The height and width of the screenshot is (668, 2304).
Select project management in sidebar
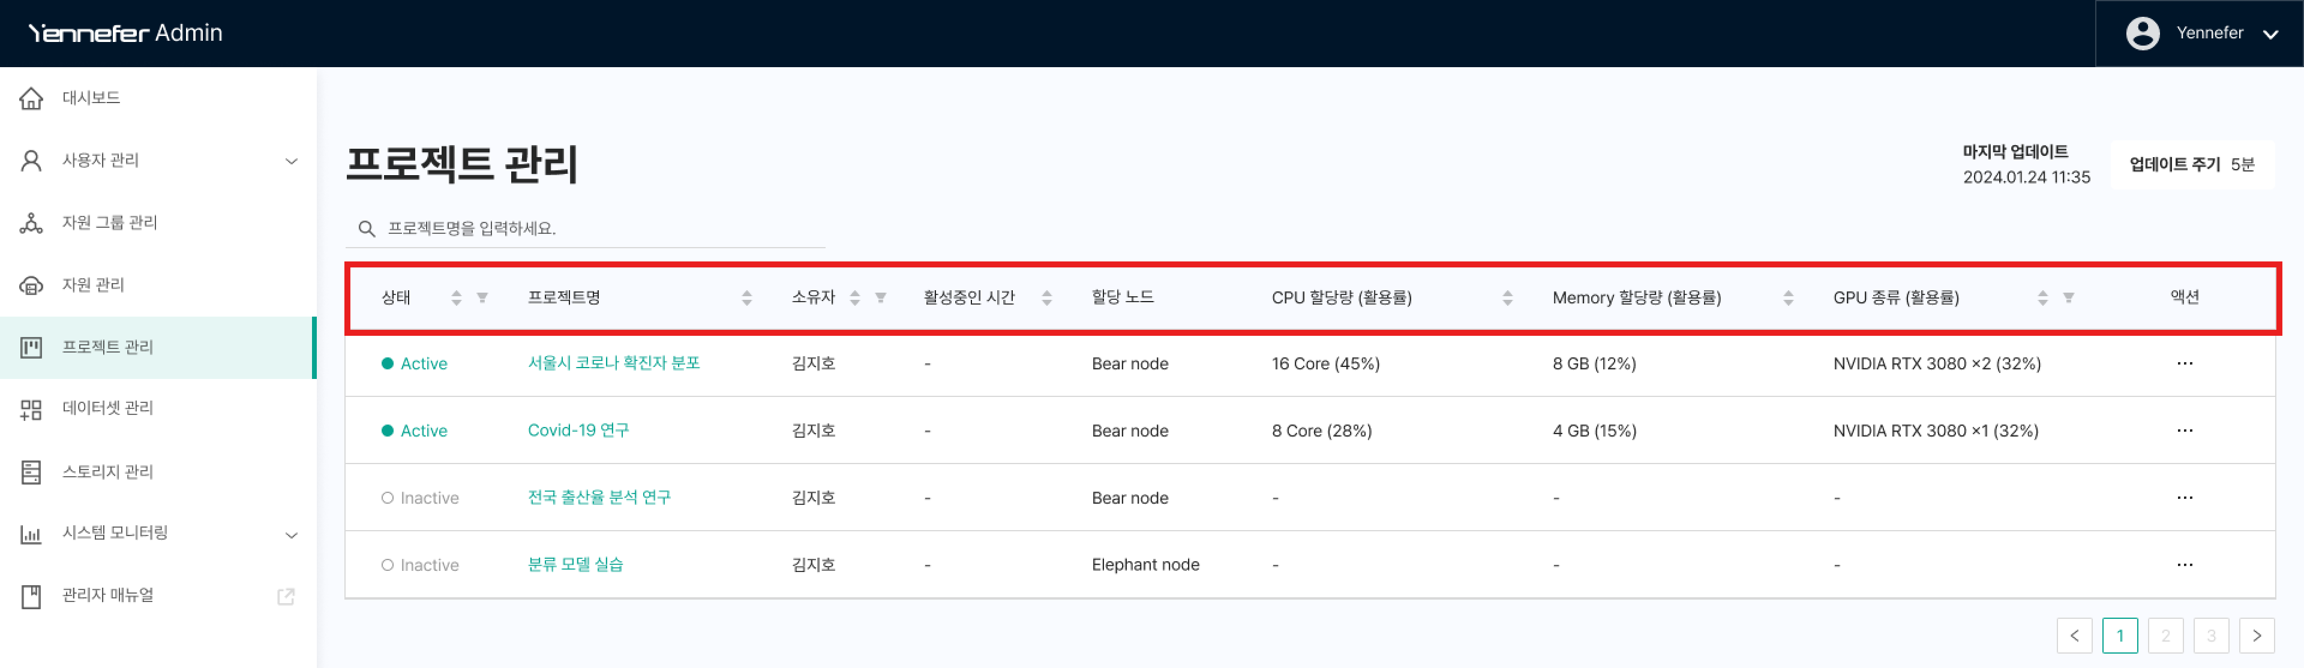click(x=108, y=347)
